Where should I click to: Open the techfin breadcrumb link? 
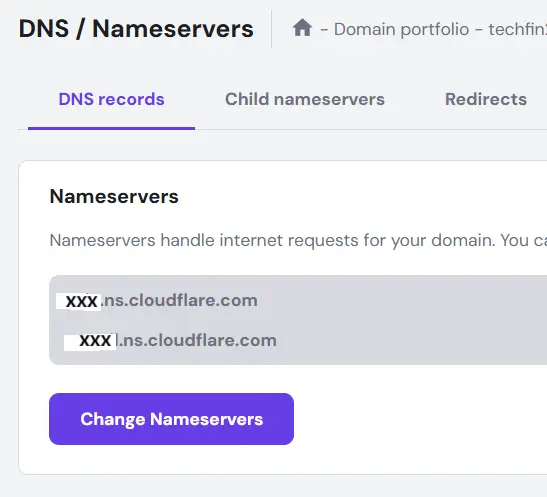click(x=517, y=29)
